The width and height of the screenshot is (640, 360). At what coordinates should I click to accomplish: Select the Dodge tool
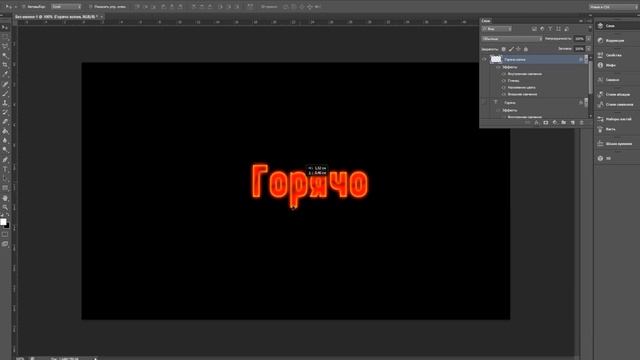click(5, 150)
